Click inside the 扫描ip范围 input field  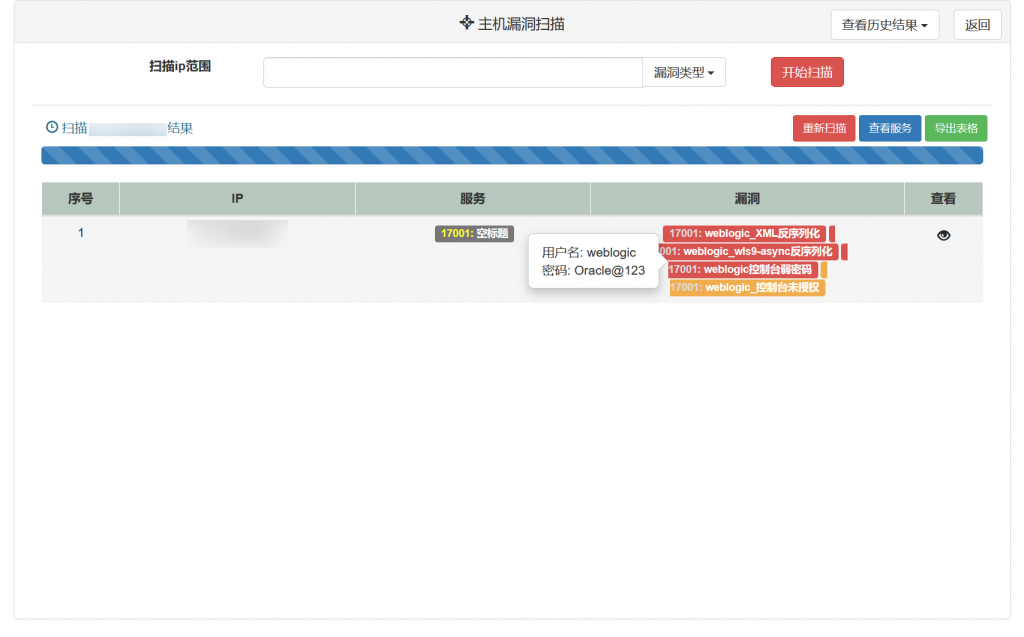[x=452, y=72]
